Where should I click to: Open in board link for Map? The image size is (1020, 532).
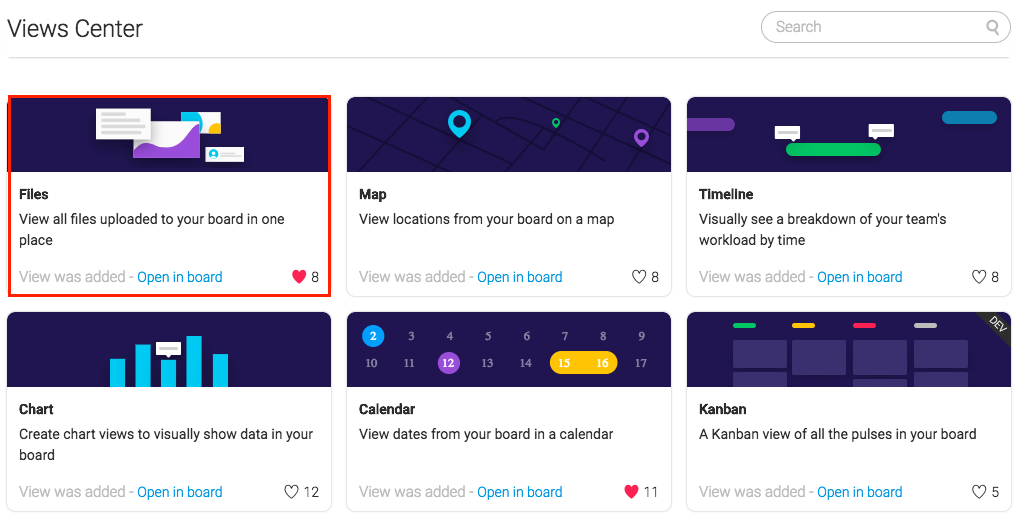click(x=520, y=277)
